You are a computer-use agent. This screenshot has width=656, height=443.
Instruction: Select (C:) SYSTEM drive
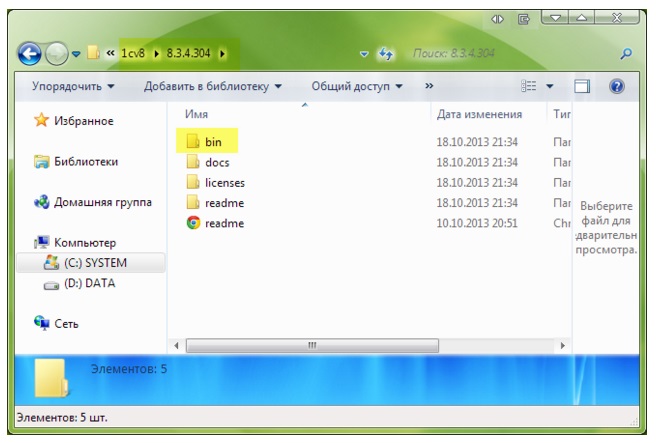point(95,263)
